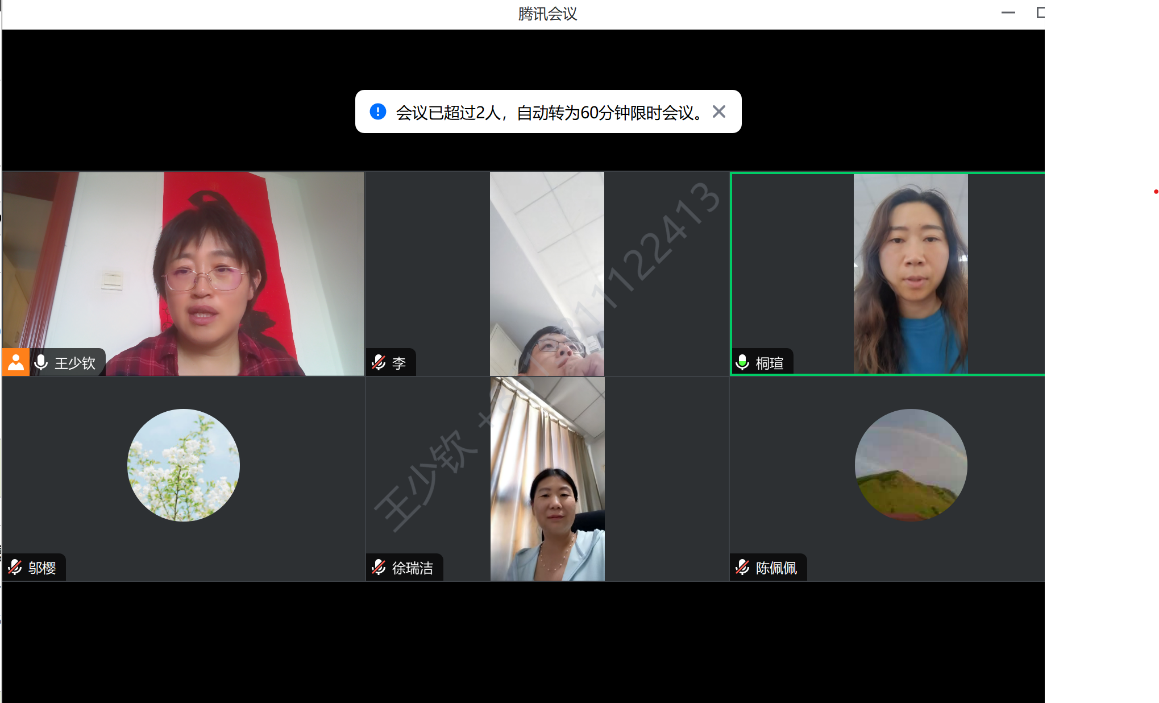Click the 徐瑞洁 name label
Viewport: 1159px width, 703px height.
pos(412,568)
